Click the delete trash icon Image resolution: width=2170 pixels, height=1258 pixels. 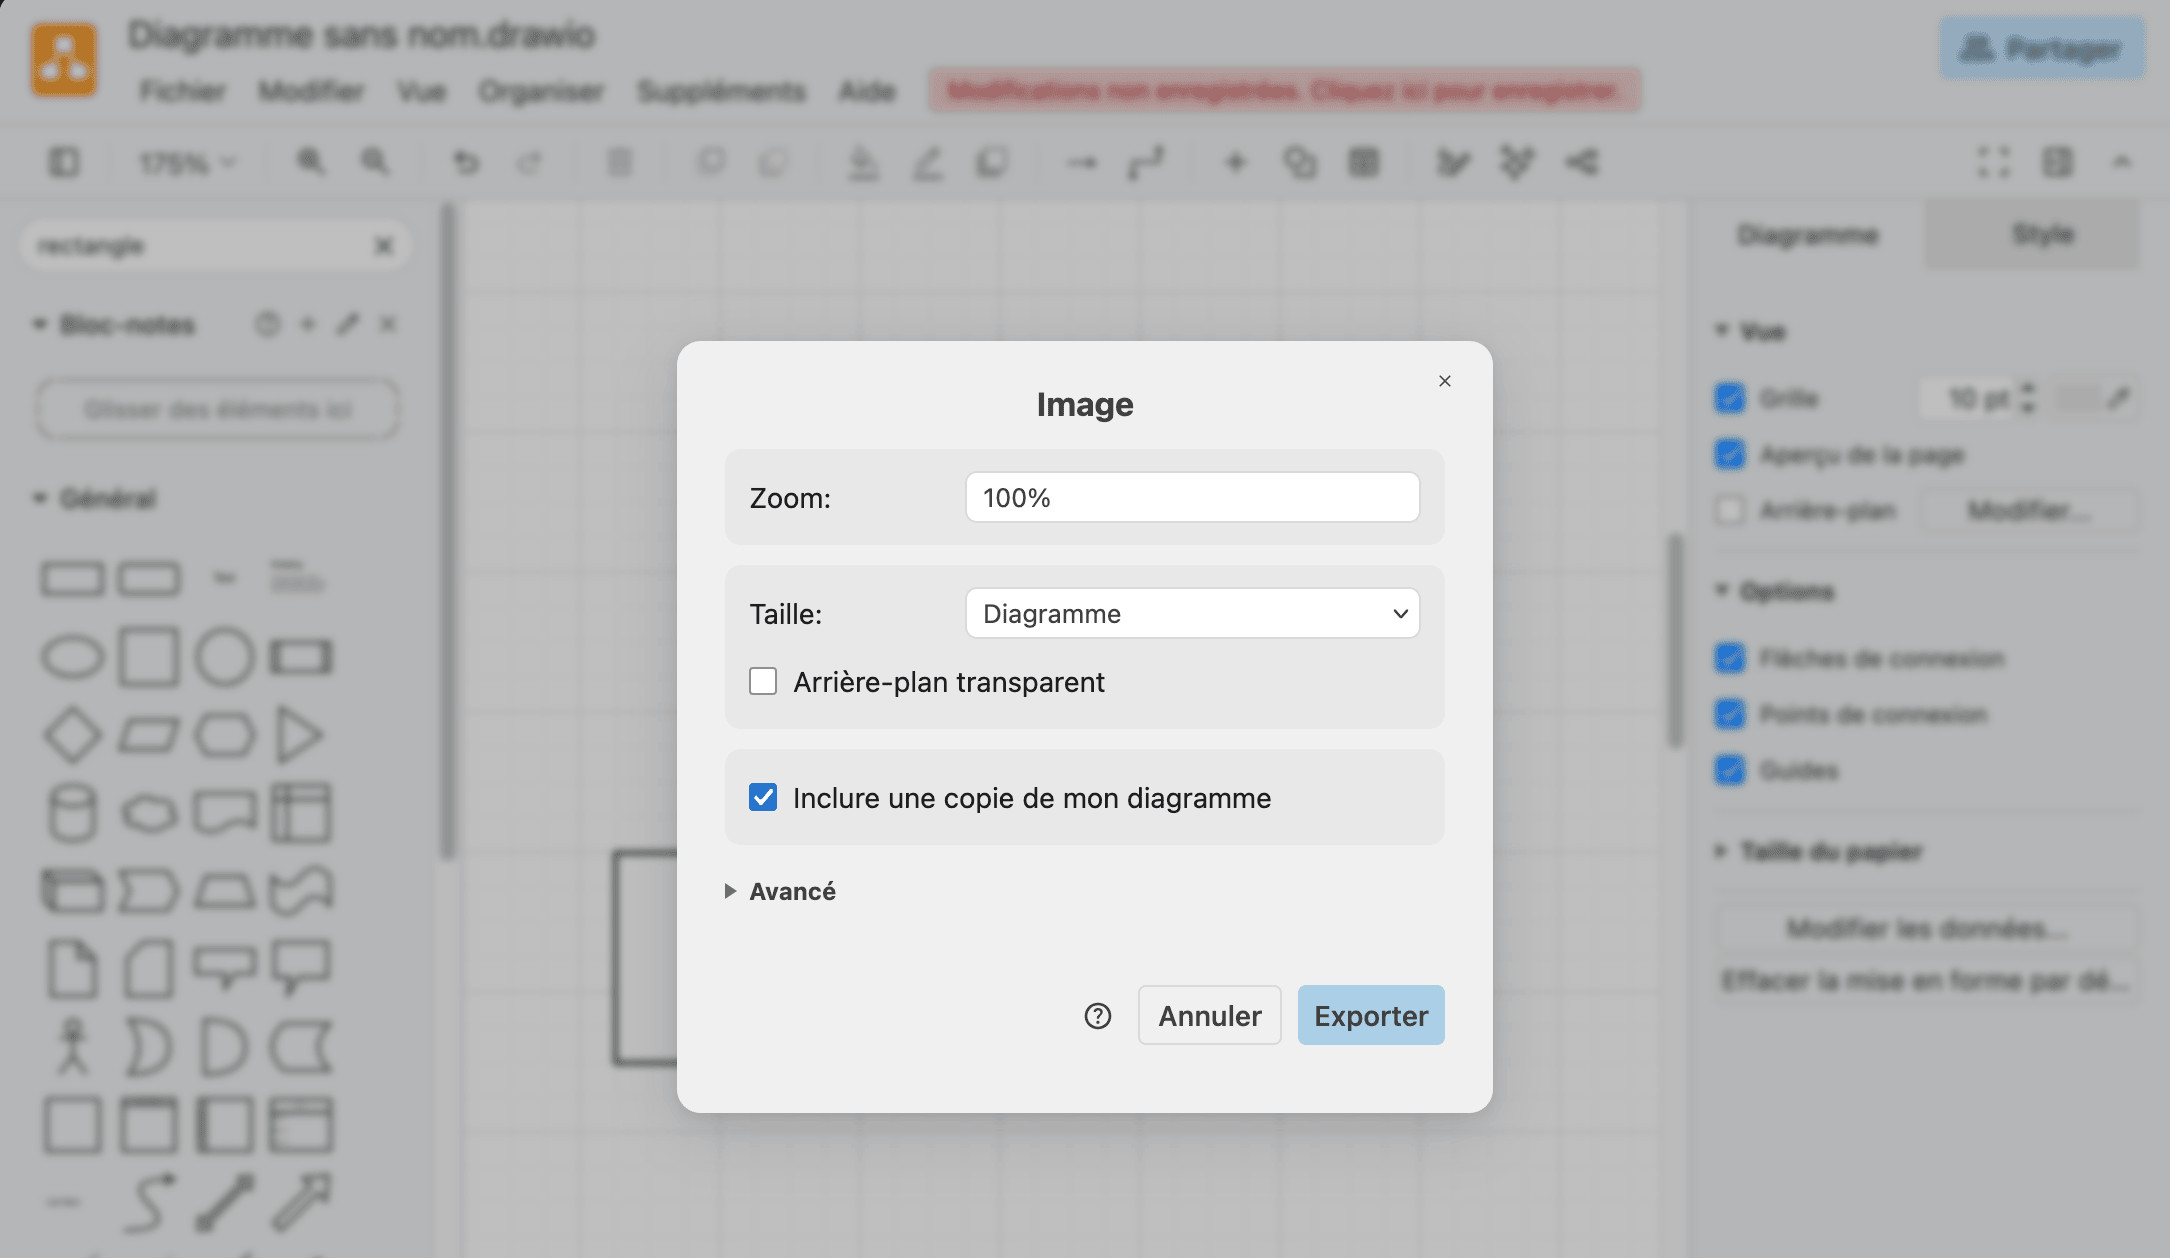[x=620, y=162]
